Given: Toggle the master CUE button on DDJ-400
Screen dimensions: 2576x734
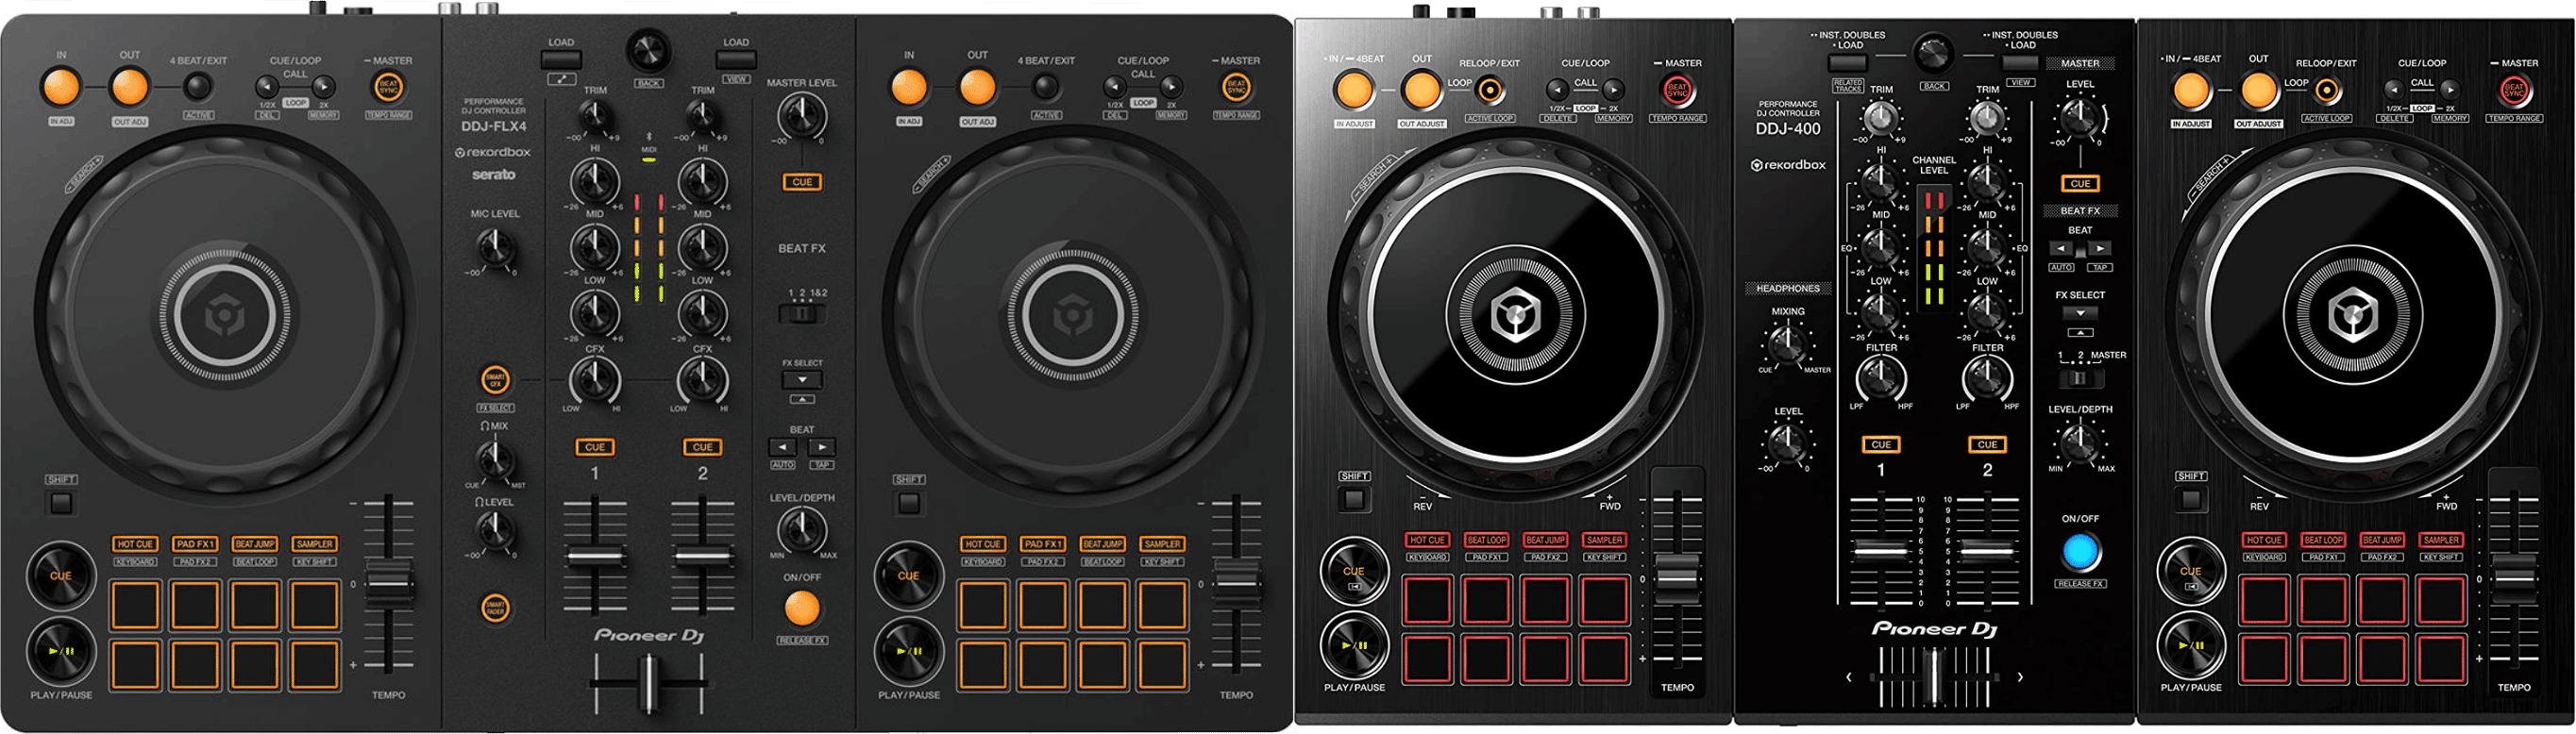Looking at the screenshot, I should [x=2080, y=184].
